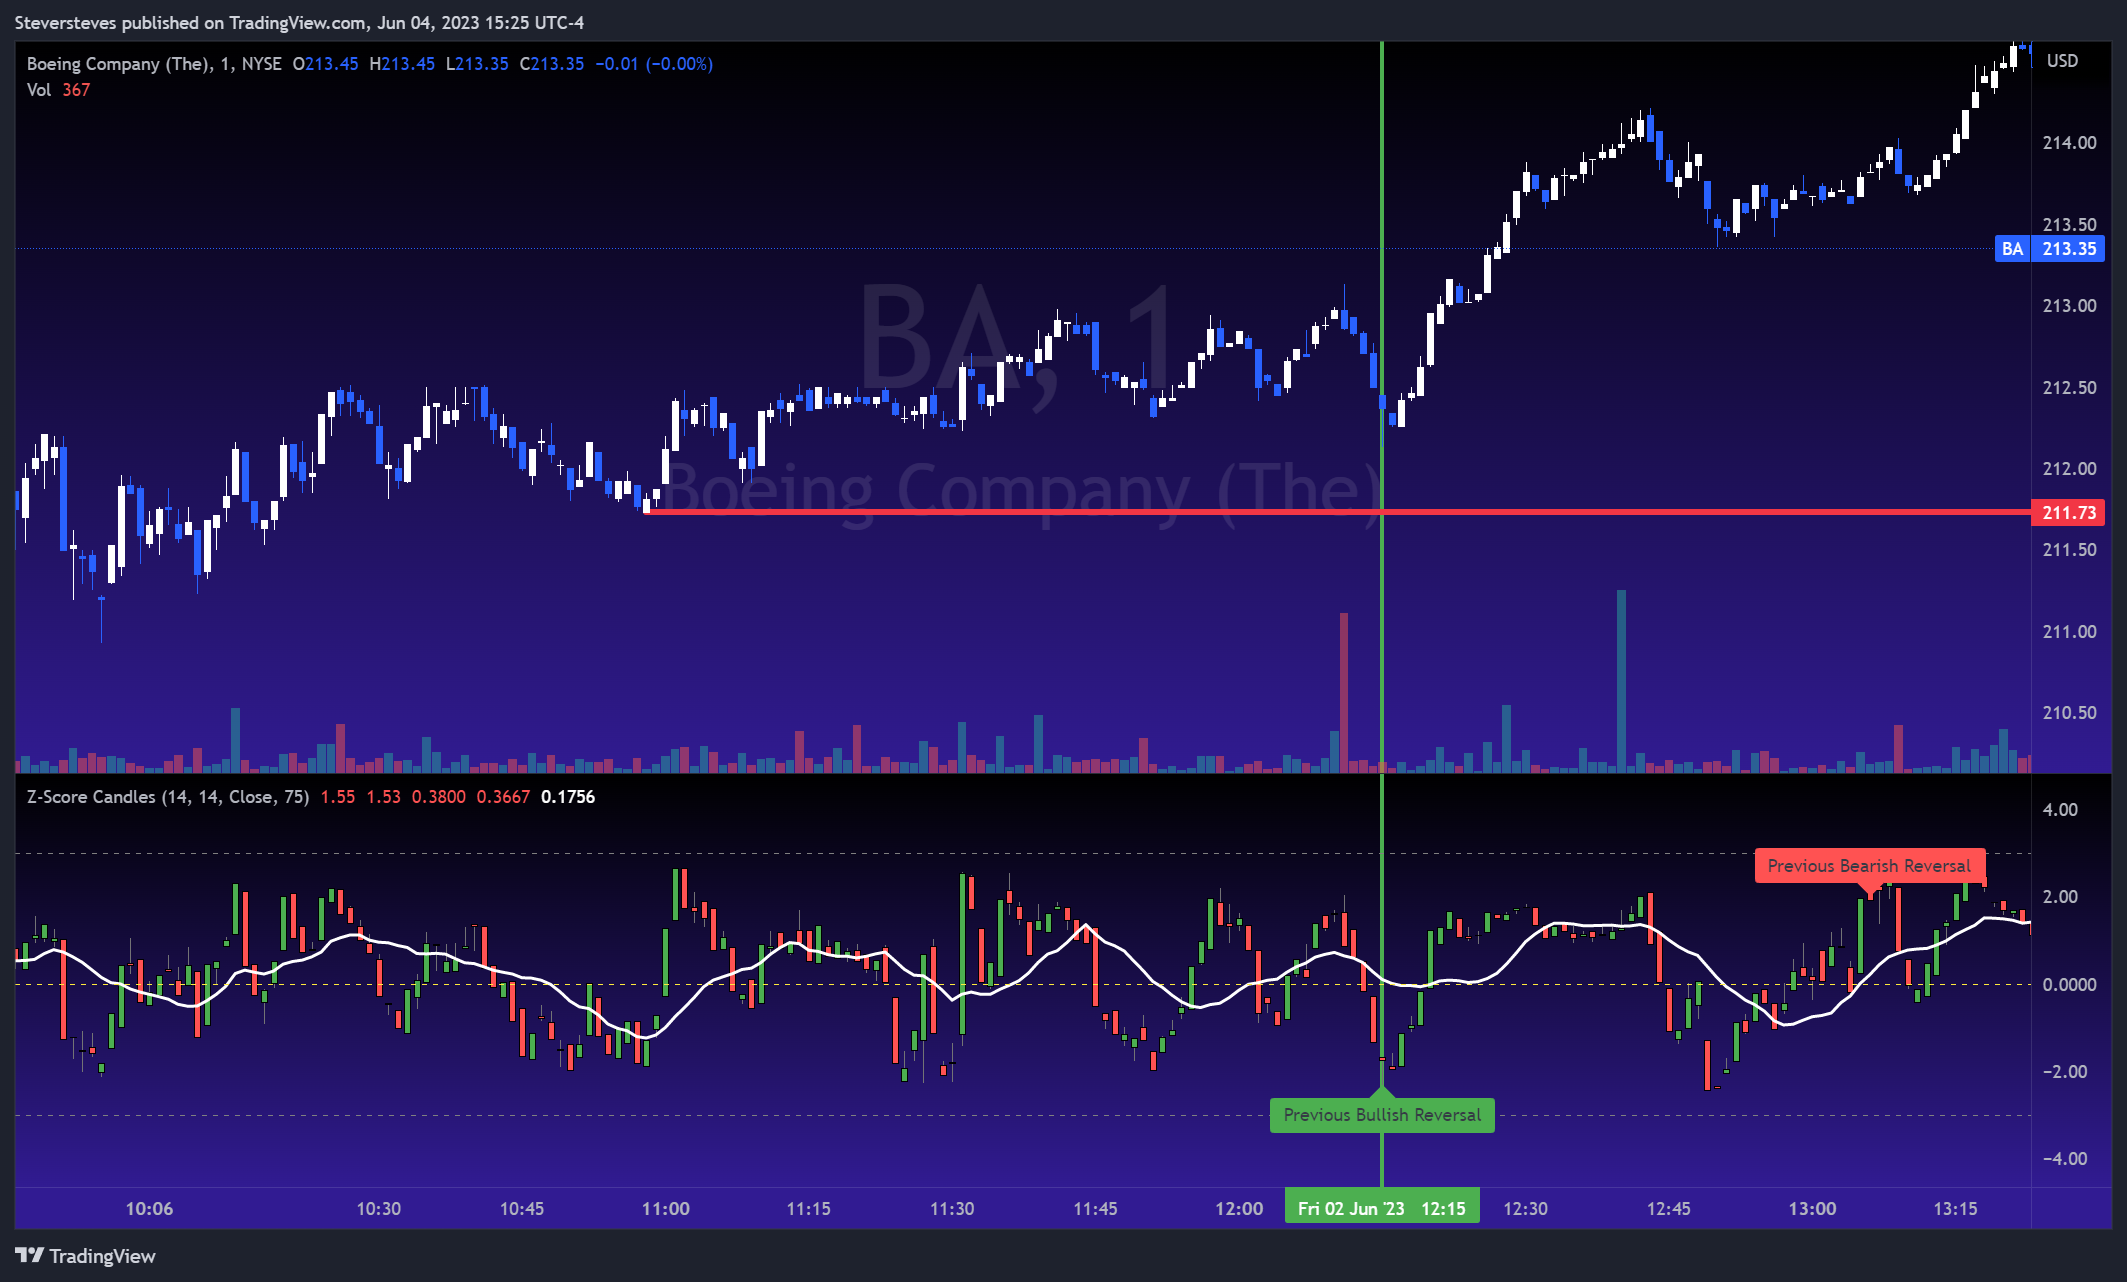Click the 212.00 price axis label
This screenshot has height=1282, width=2127.
point(2069,469)
